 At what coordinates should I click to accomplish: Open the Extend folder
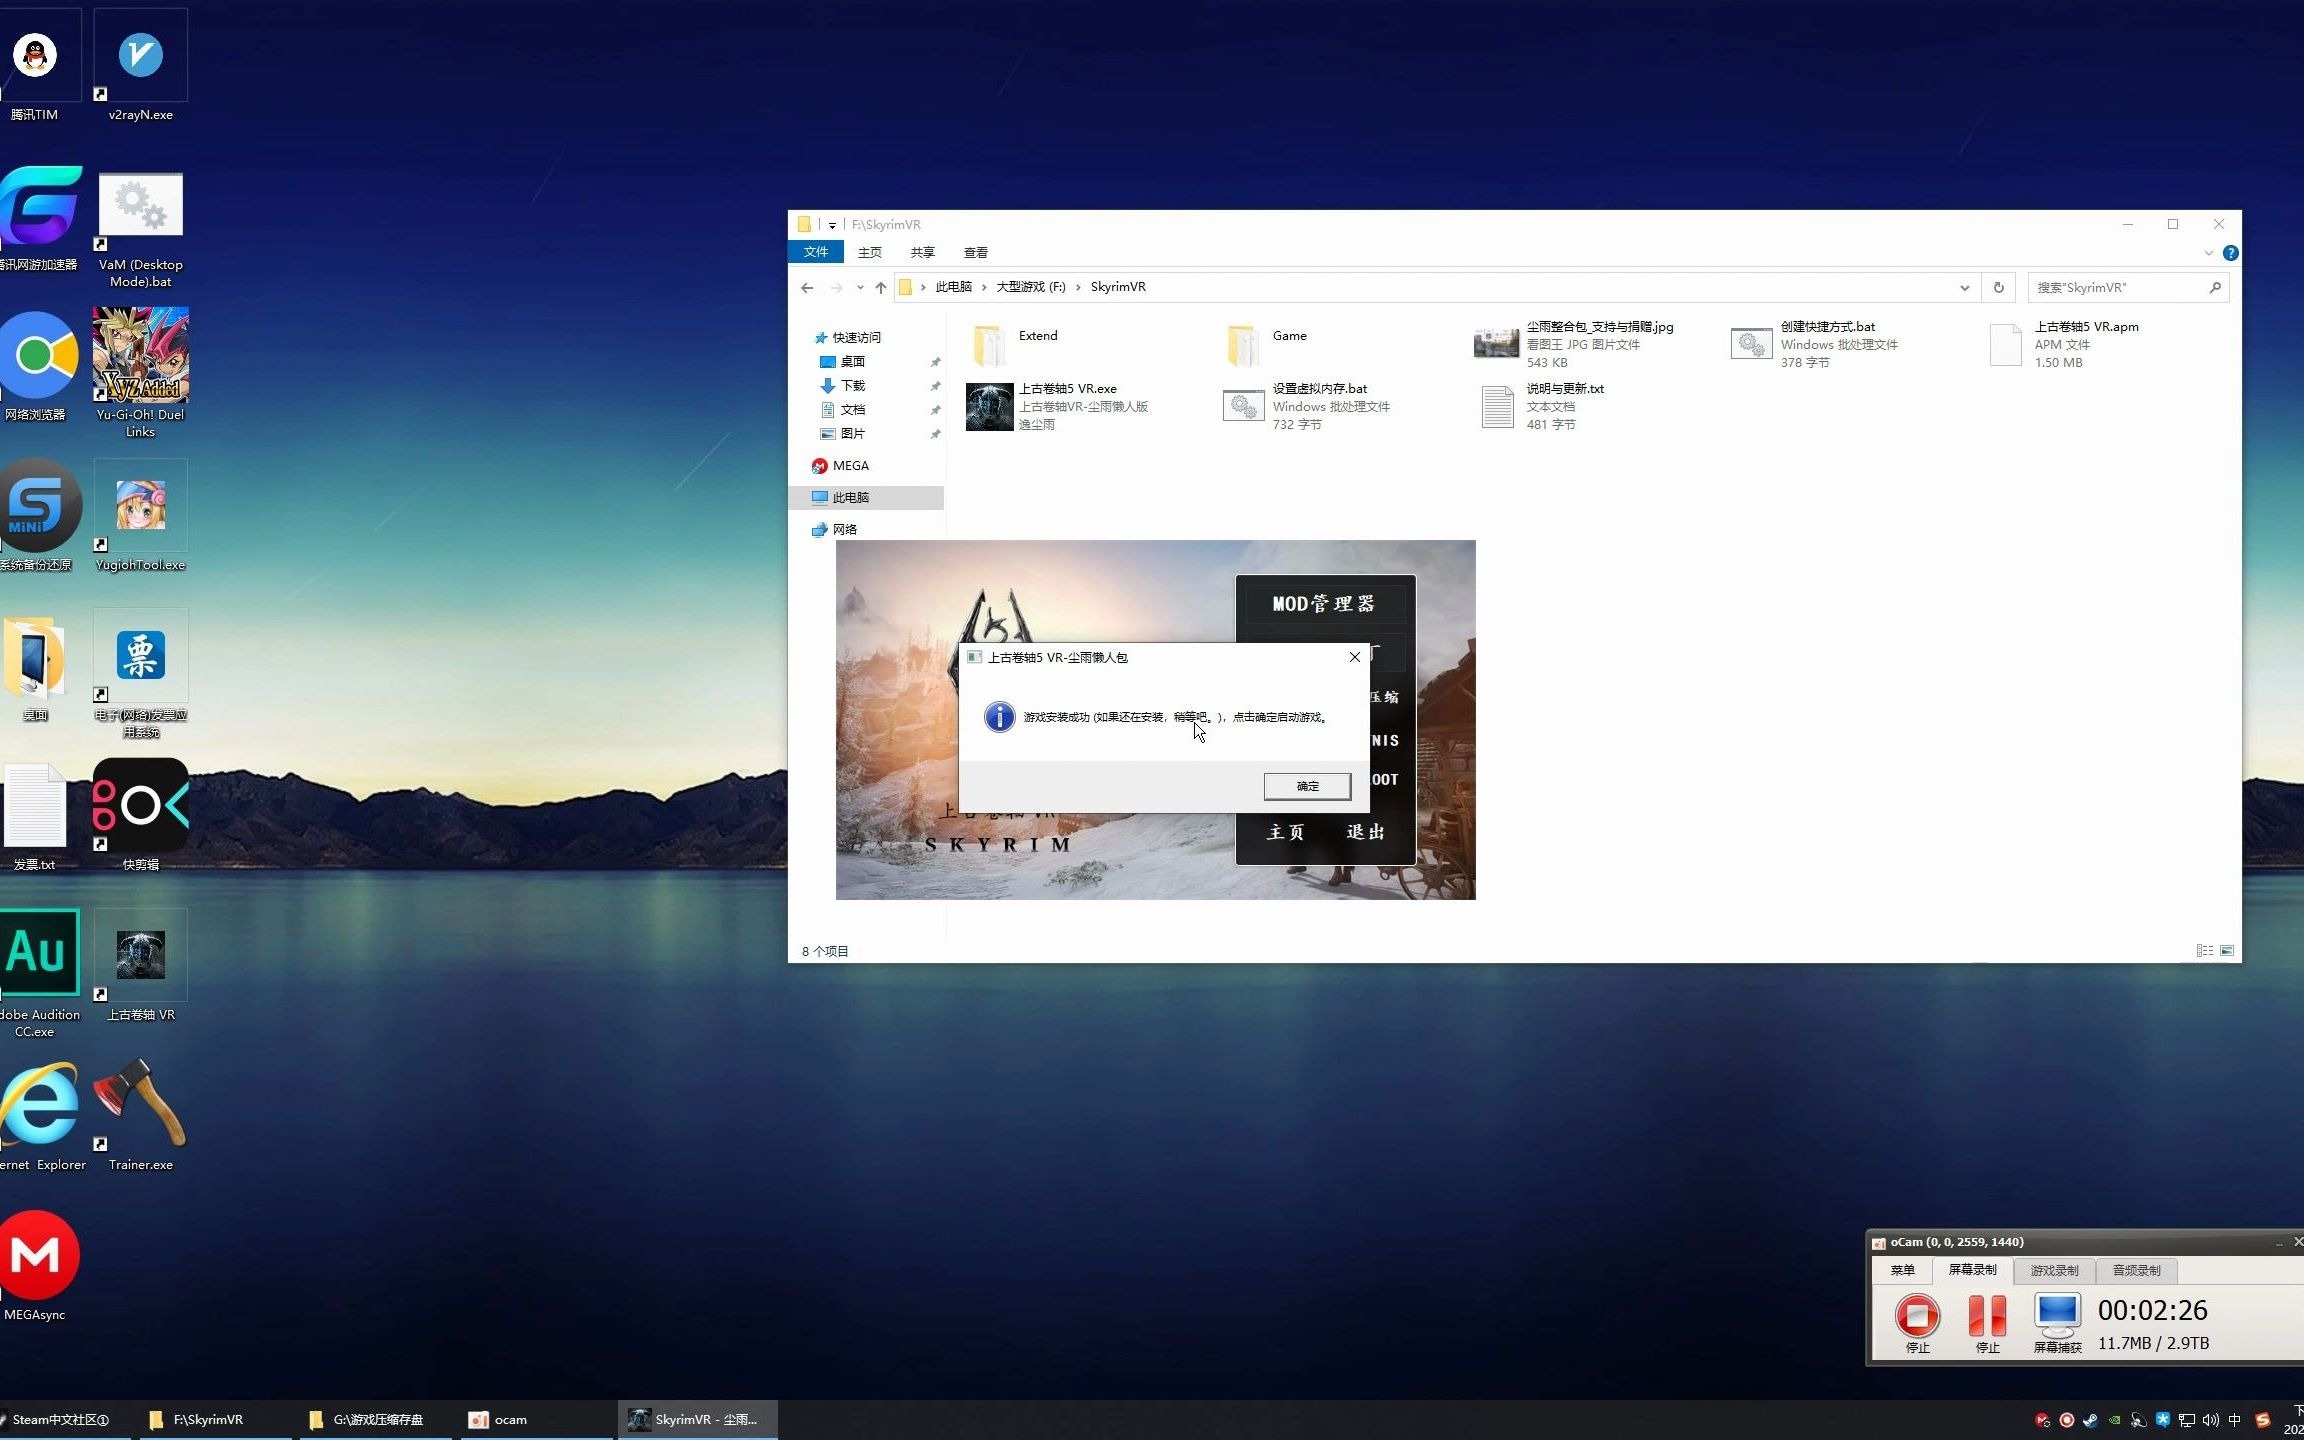(x=1014, y=346)
